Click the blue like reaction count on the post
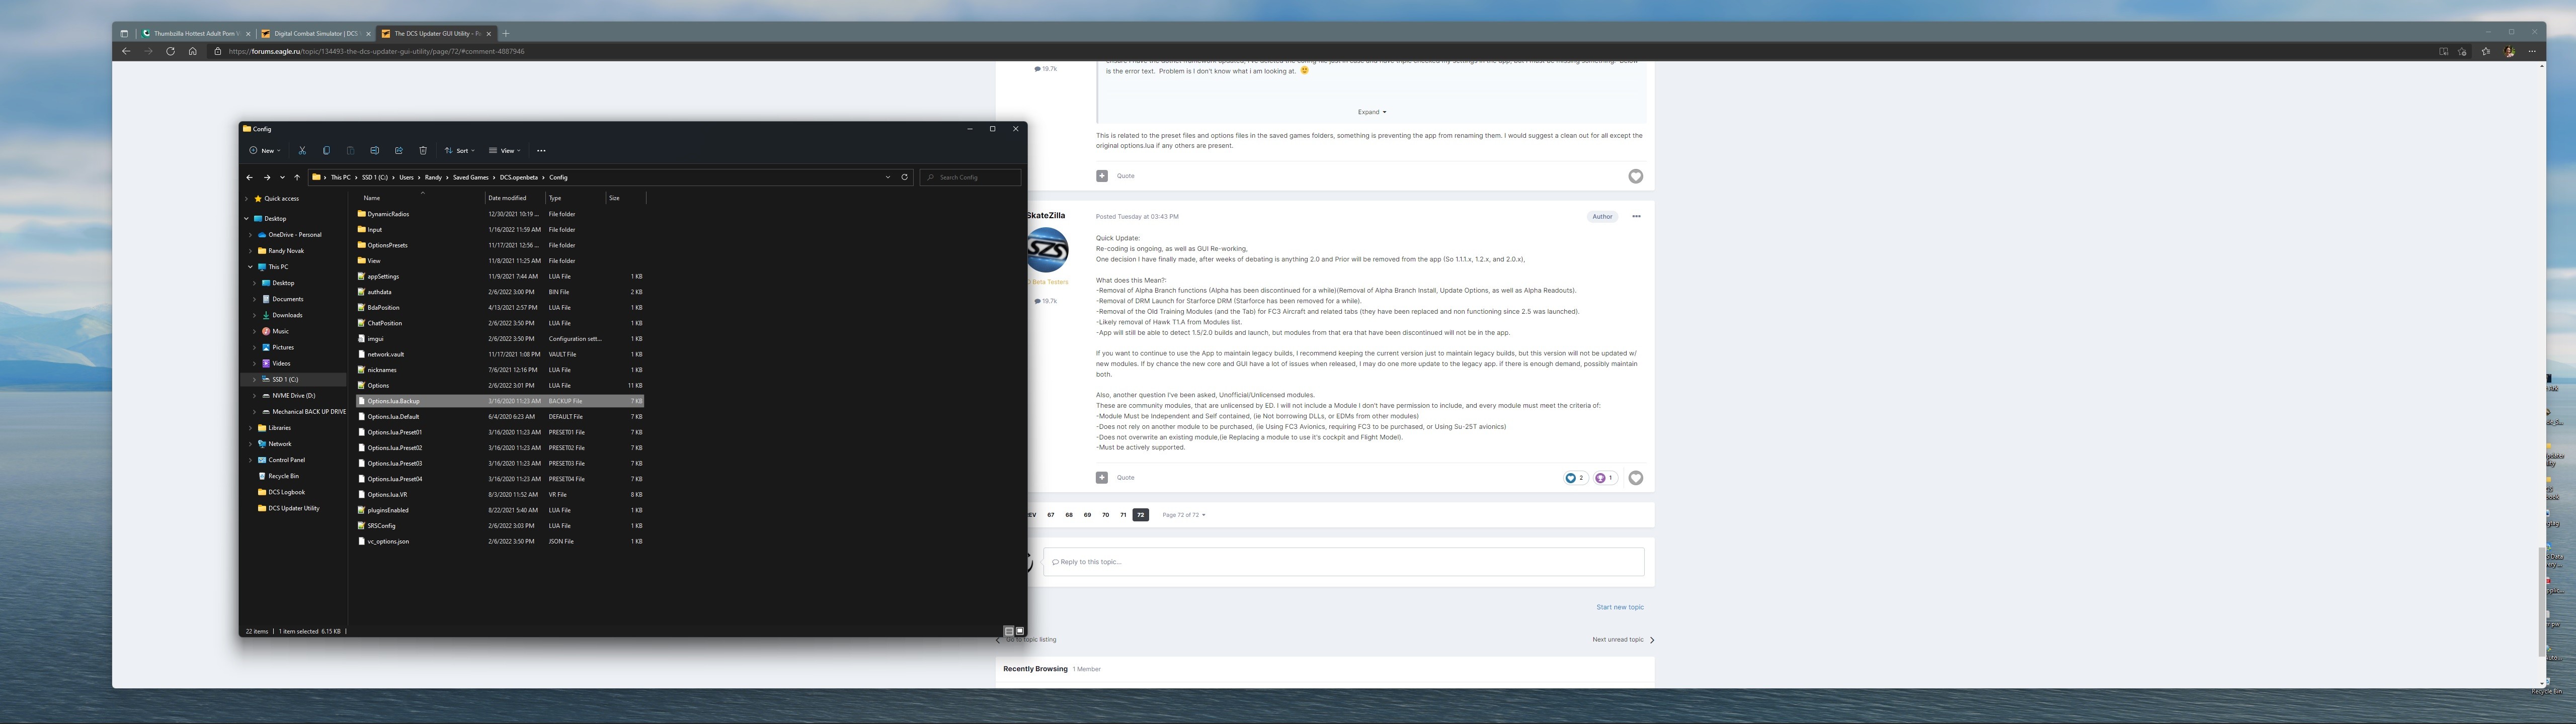The image size is (2576, 724). pos(1575,478)
